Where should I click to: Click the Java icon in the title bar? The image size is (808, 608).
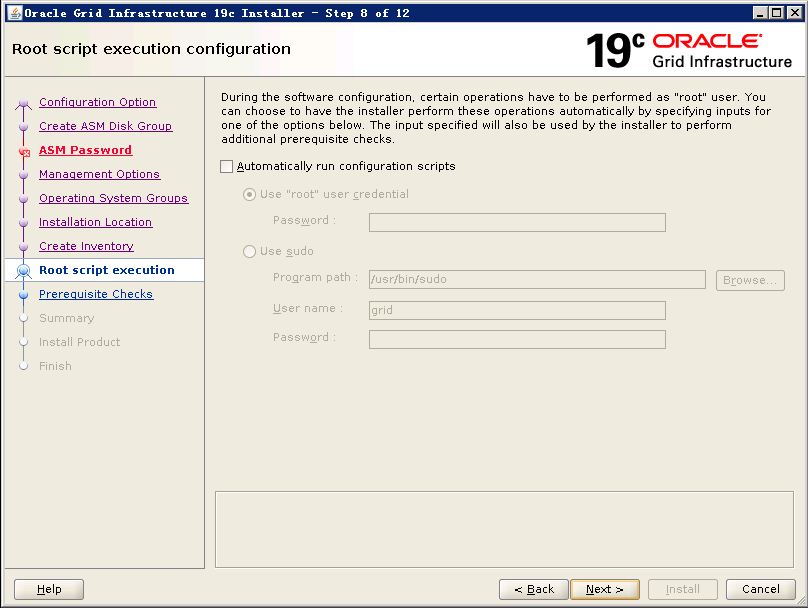15,13
